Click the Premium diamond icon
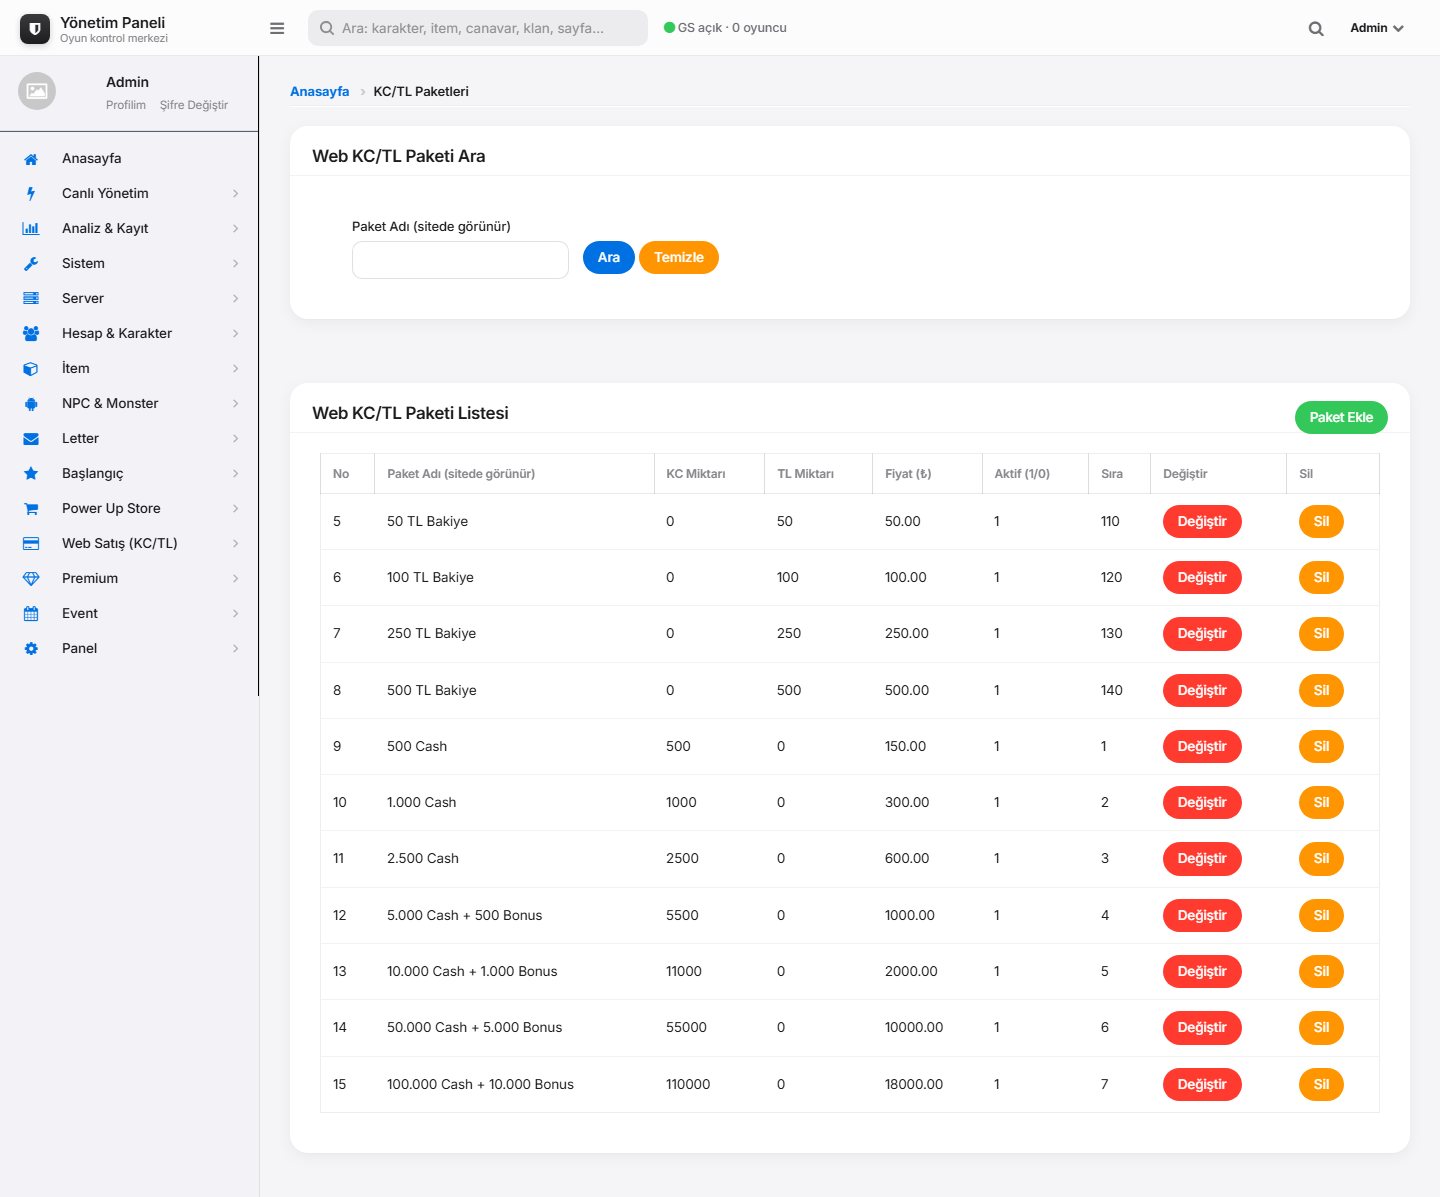The width and height of the screenshot is (1440, 1197). tap(31, 579)
